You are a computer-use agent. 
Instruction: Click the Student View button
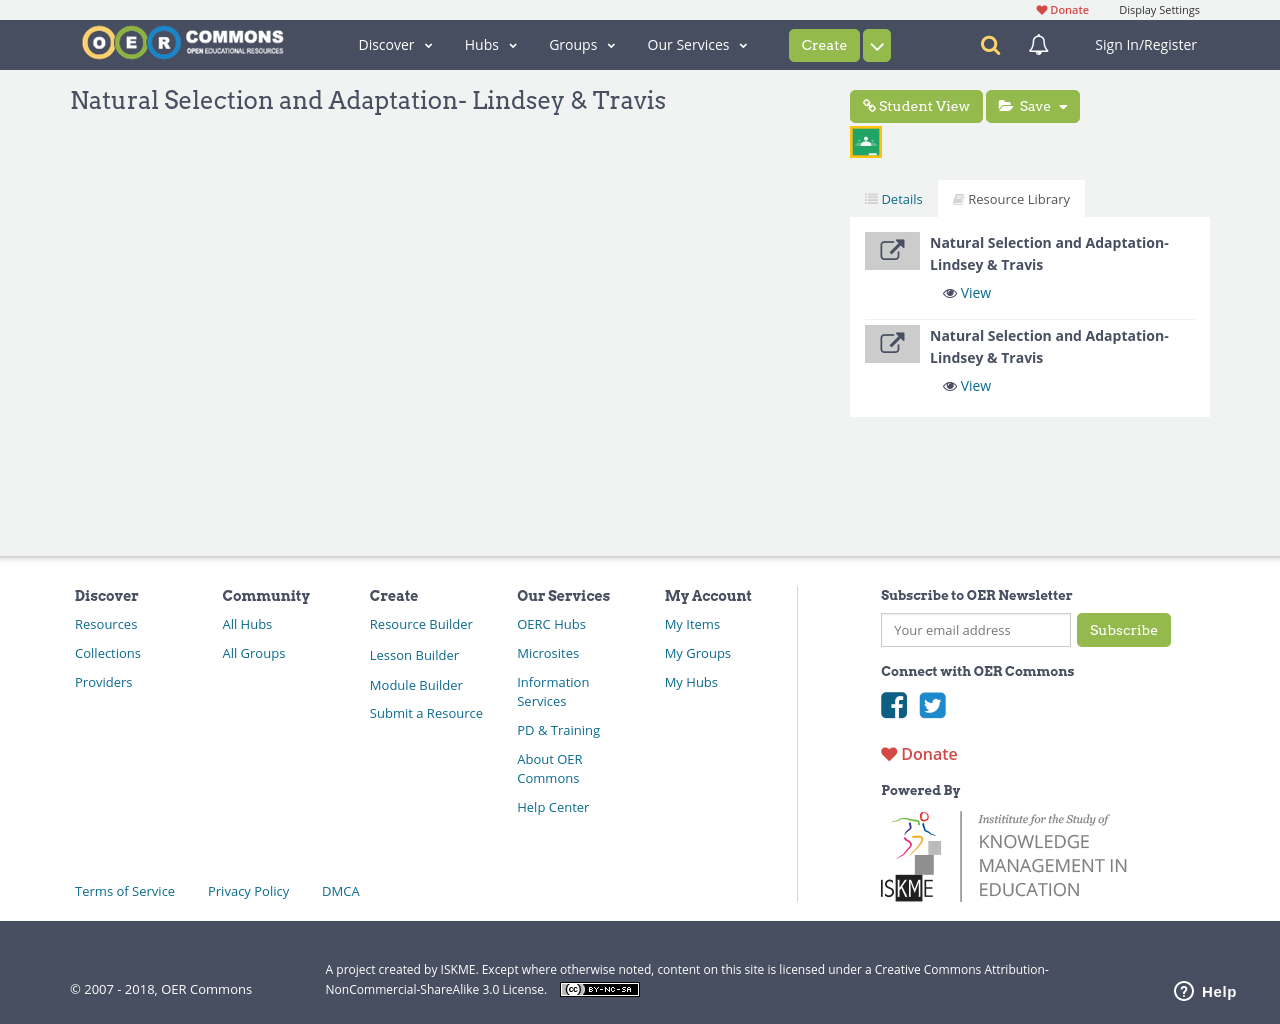coord(916,107)
